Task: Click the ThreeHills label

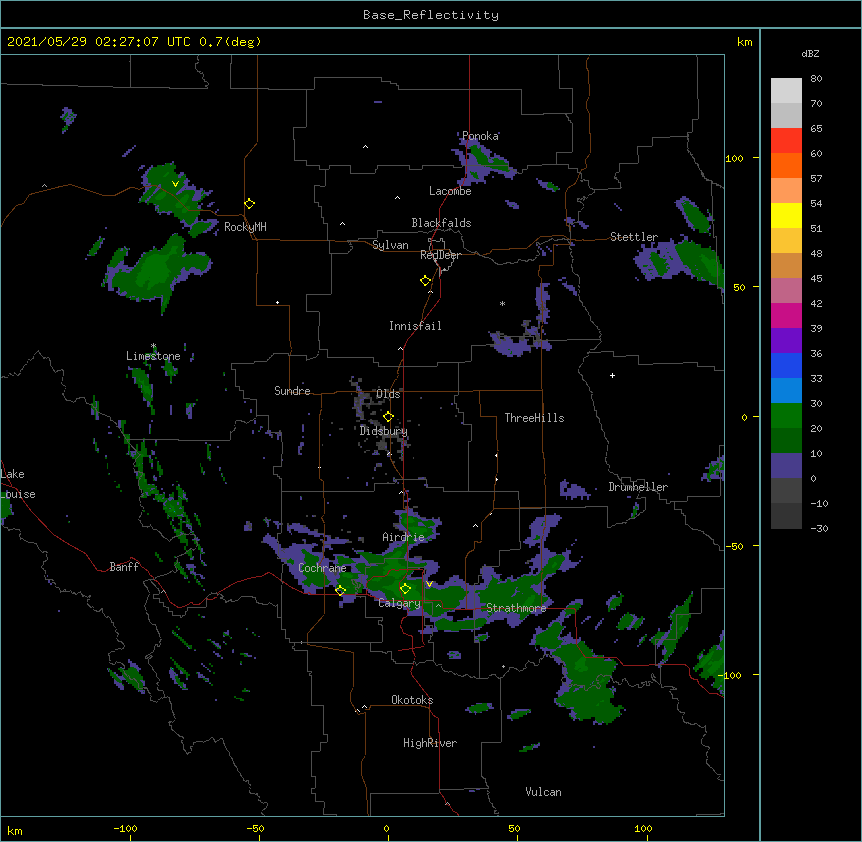Action: (534, 418)
